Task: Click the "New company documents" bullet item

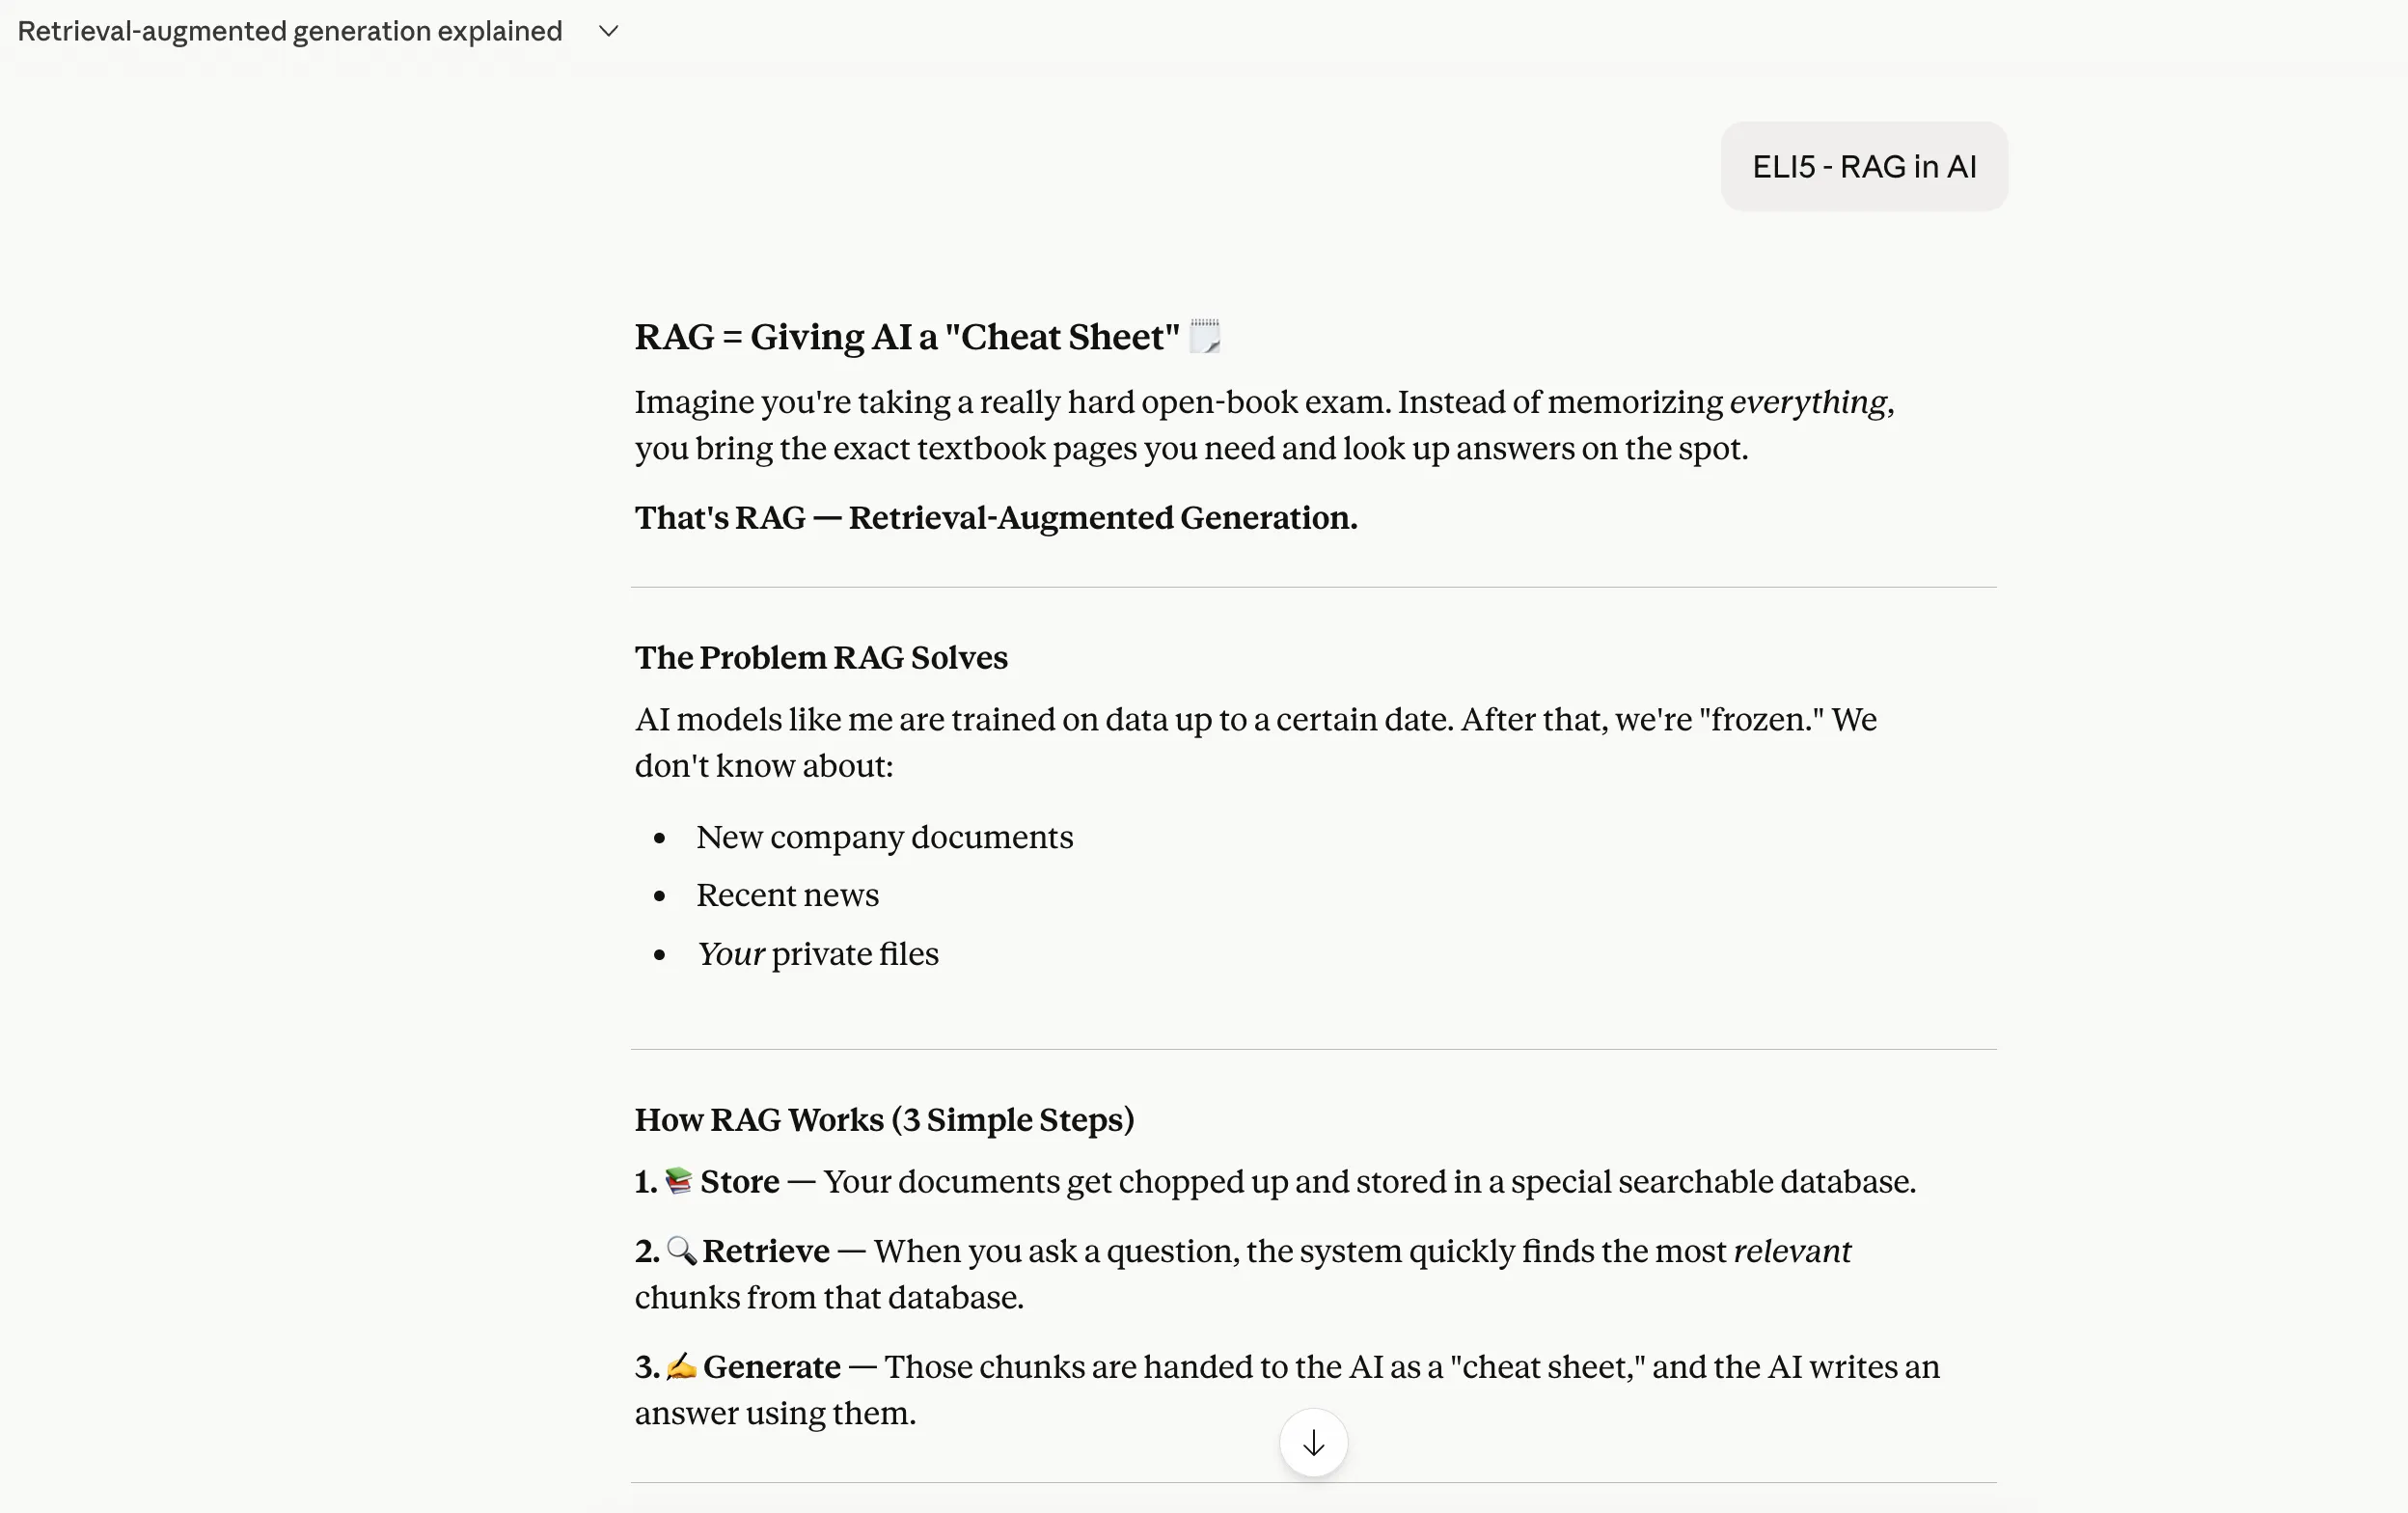Action: pos(884,837)
